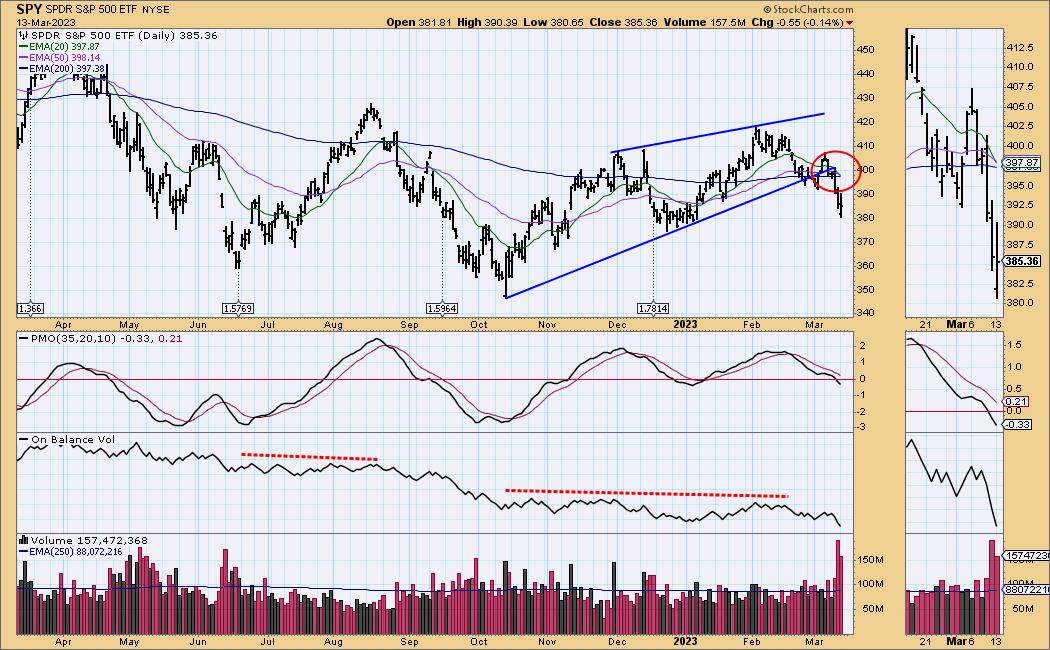Click the Close 385.36 header value

click(x=624, y=22)
